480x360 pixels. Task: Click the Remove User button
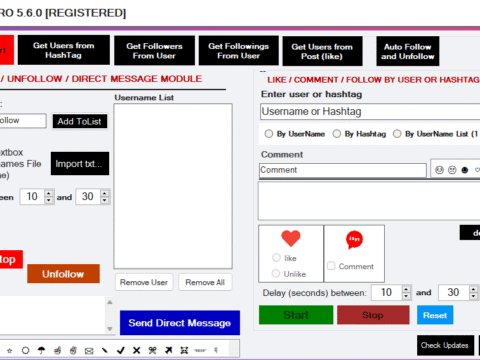click(x=144, y=282)
